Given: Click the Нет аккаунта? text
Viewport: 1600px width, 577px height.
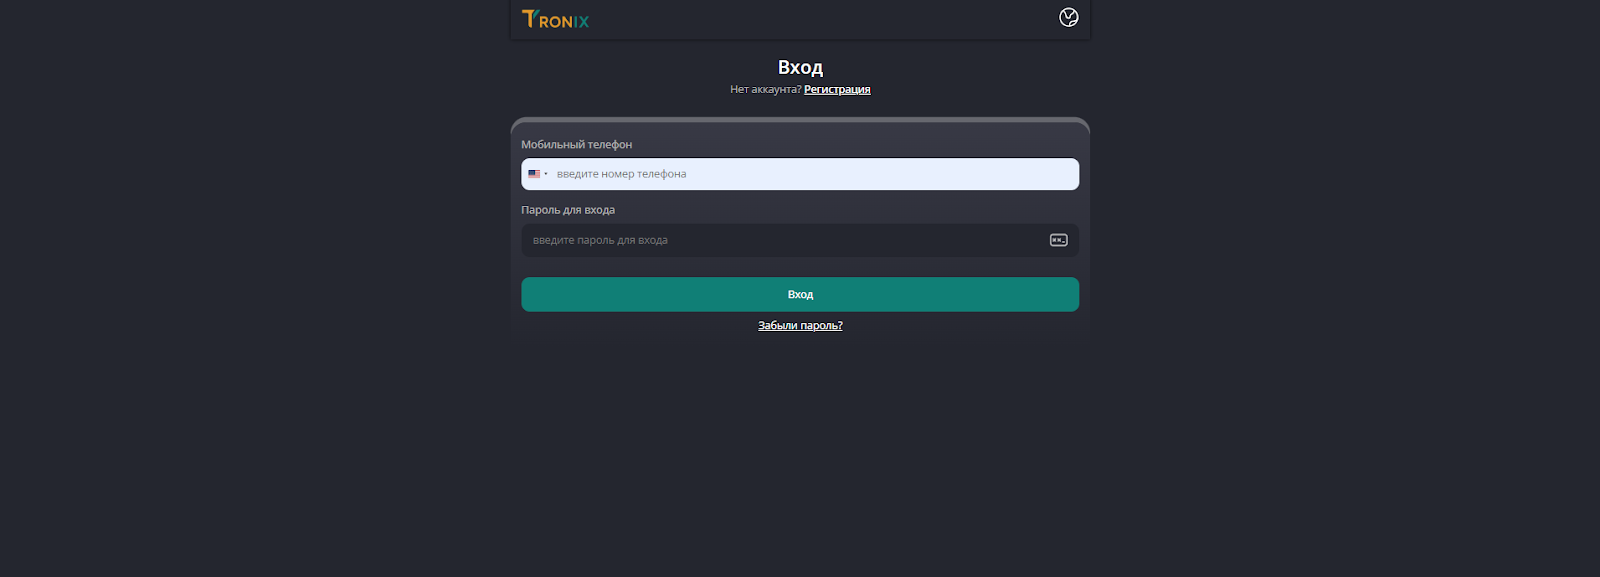Looking at the screenshot, I should [765, 90].
